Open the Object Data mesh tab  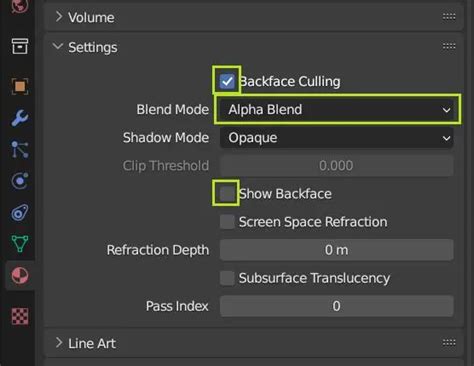[20, 244]
